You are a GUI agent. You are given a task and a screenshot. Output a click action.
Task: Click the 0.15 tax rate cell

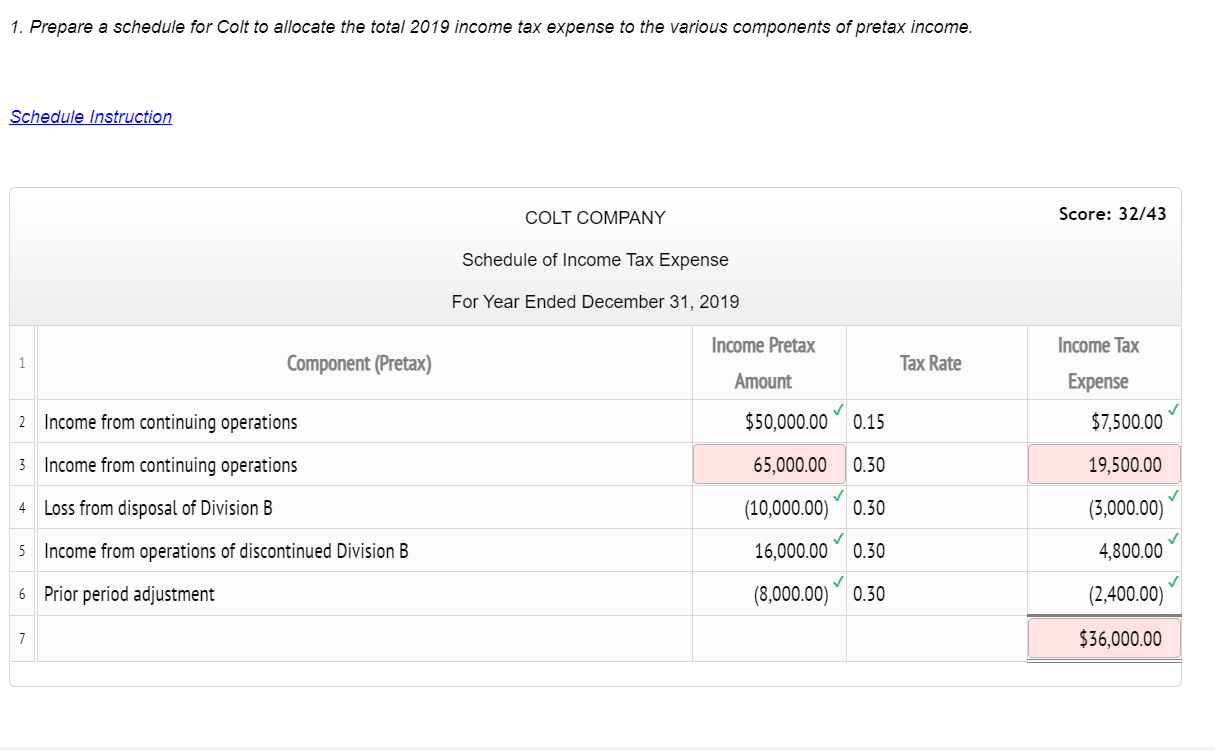pyautogui.click(x=869, y=422)
